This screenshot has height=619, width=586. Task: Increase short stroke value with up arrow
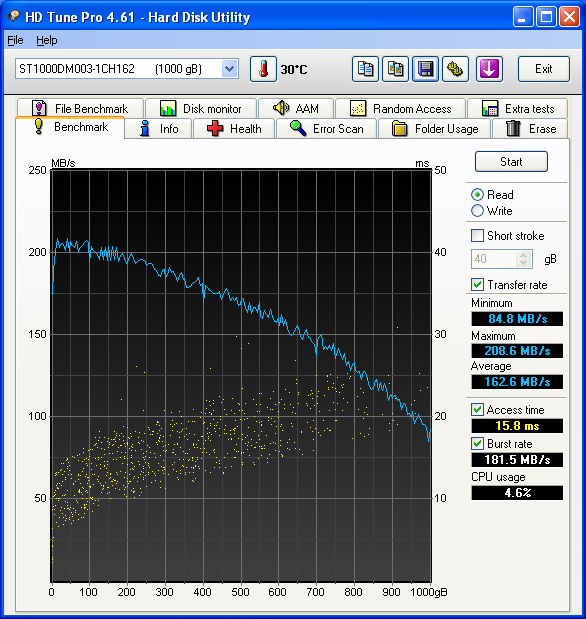[x=524, y=255]
